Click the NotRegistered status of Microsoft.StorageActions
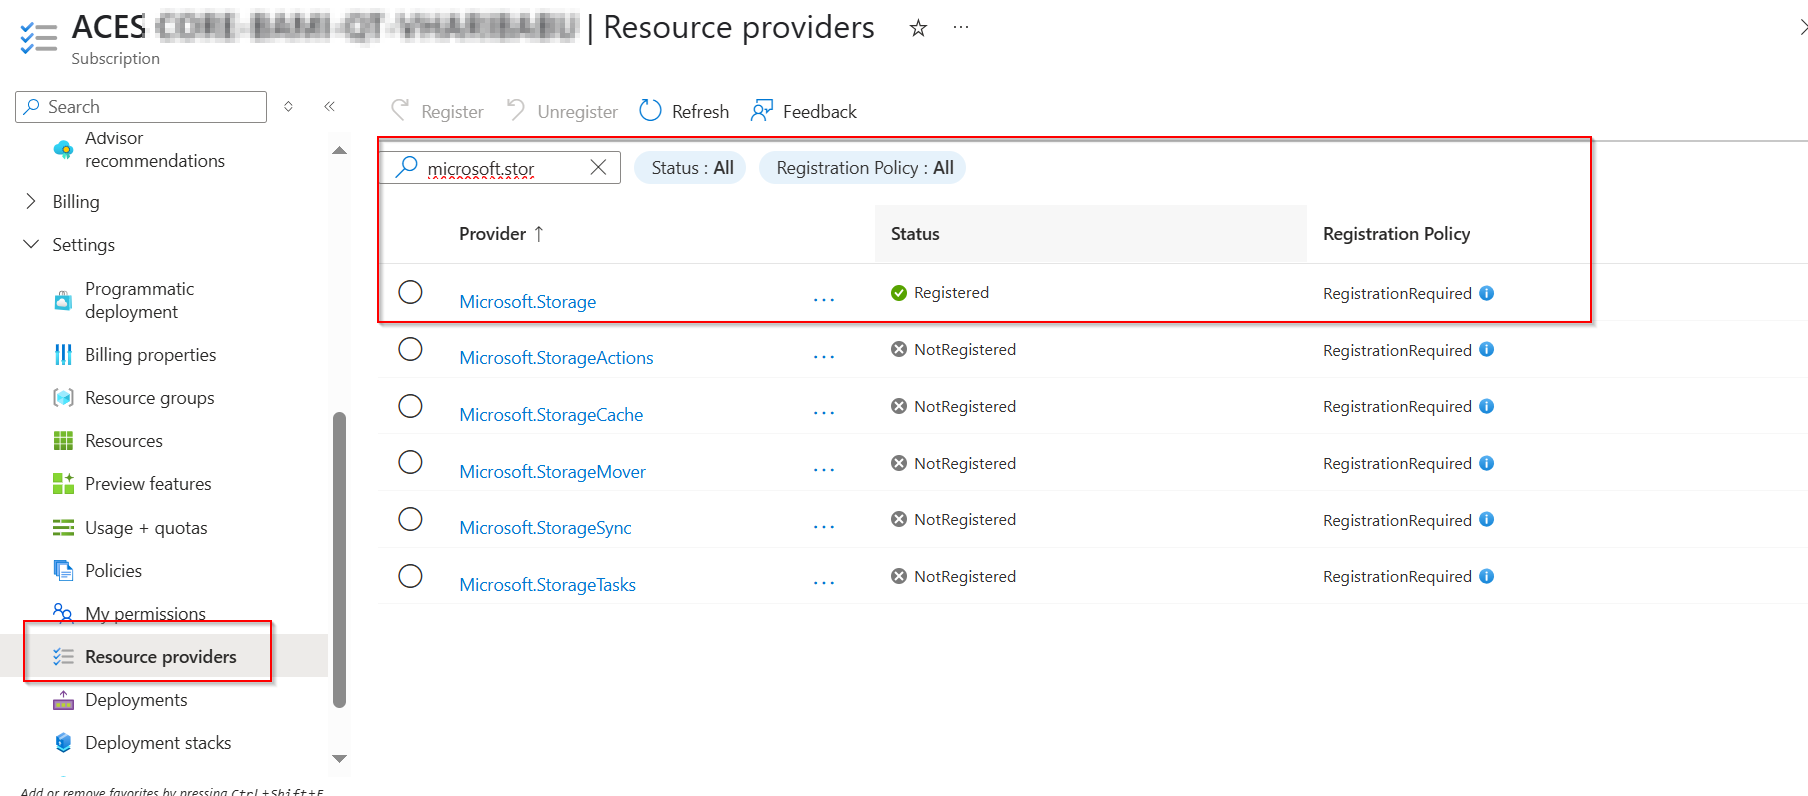 pyautogui.click(x=953, y=349)
